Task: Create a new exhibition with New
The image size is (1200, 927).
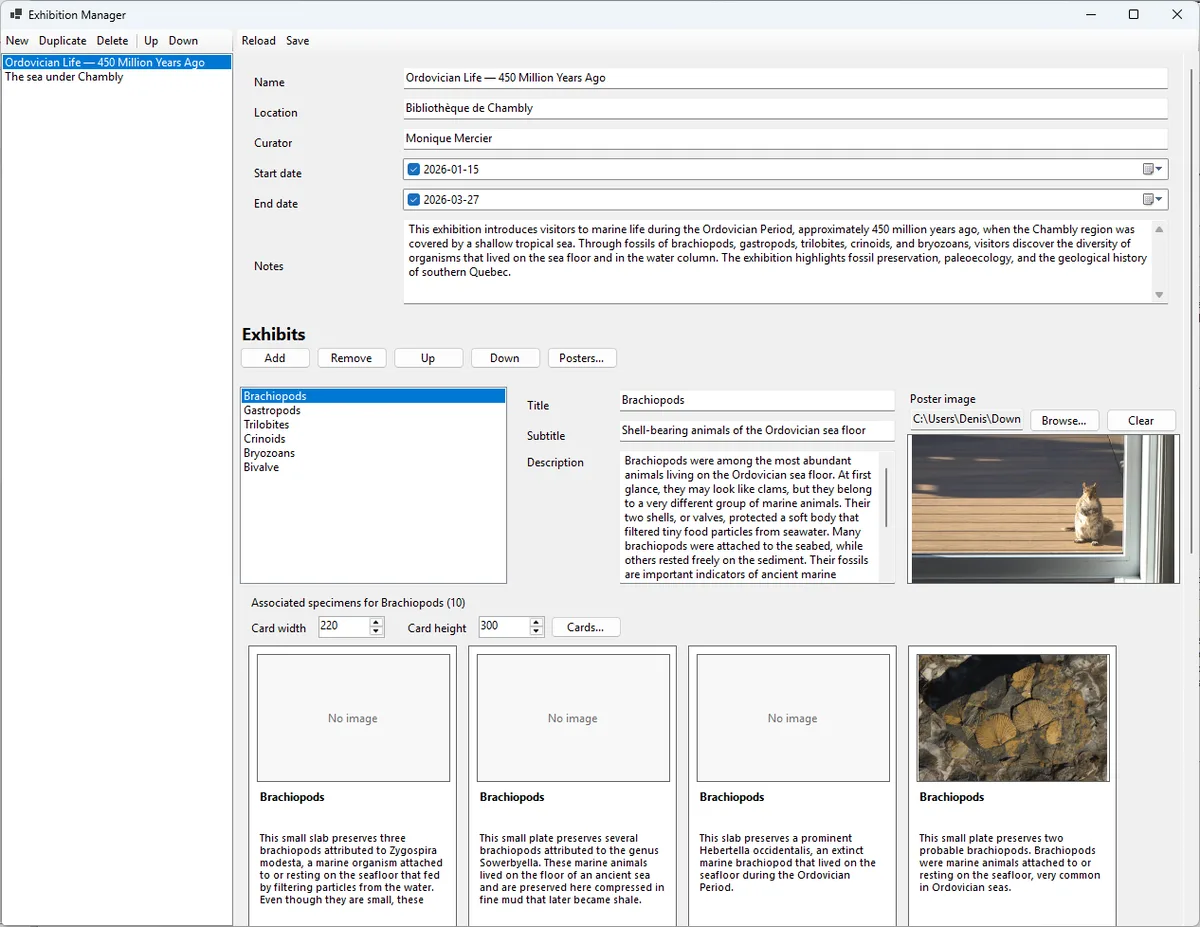Action: 17,41
